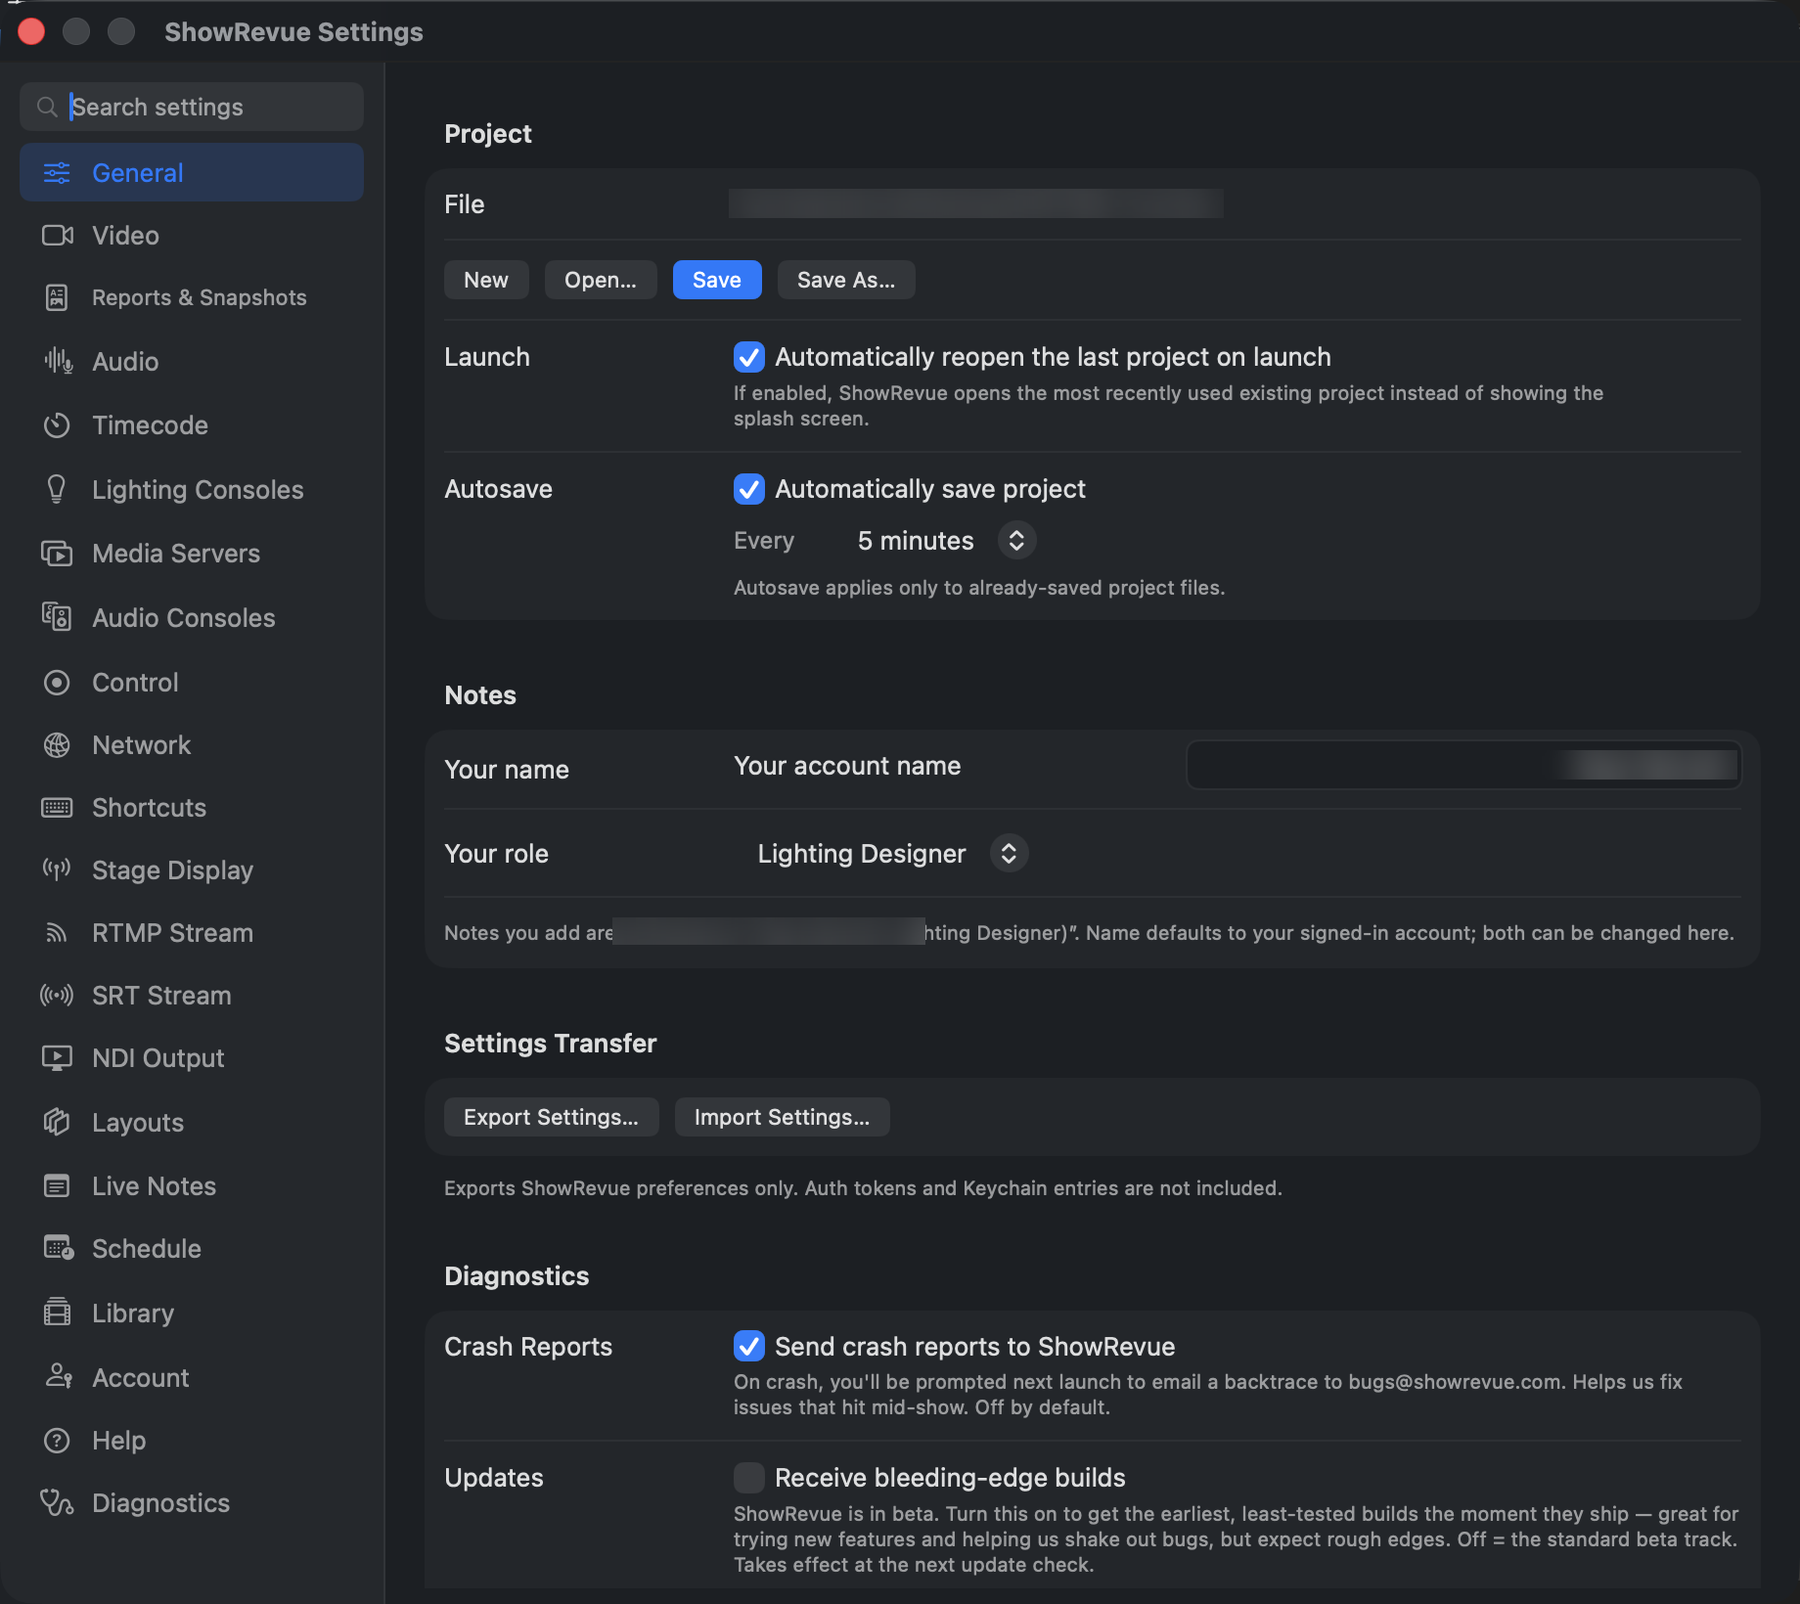Open the Stage Display settings label

[x=173, y=870]
